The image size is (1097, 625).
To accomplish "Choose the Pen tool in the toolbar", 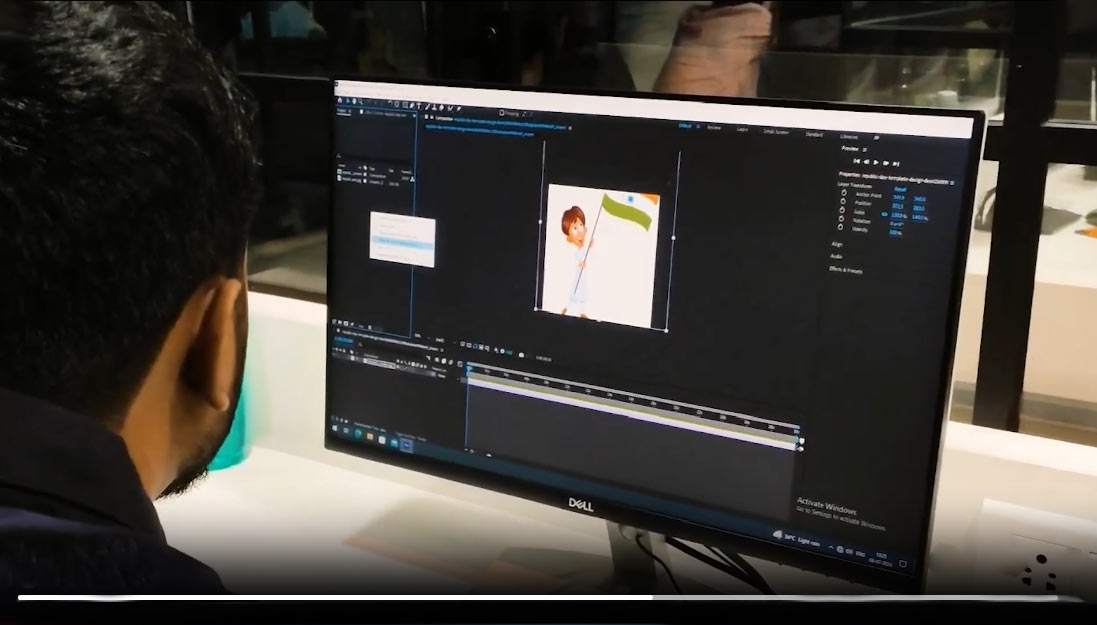I will (x=411, y=106).
